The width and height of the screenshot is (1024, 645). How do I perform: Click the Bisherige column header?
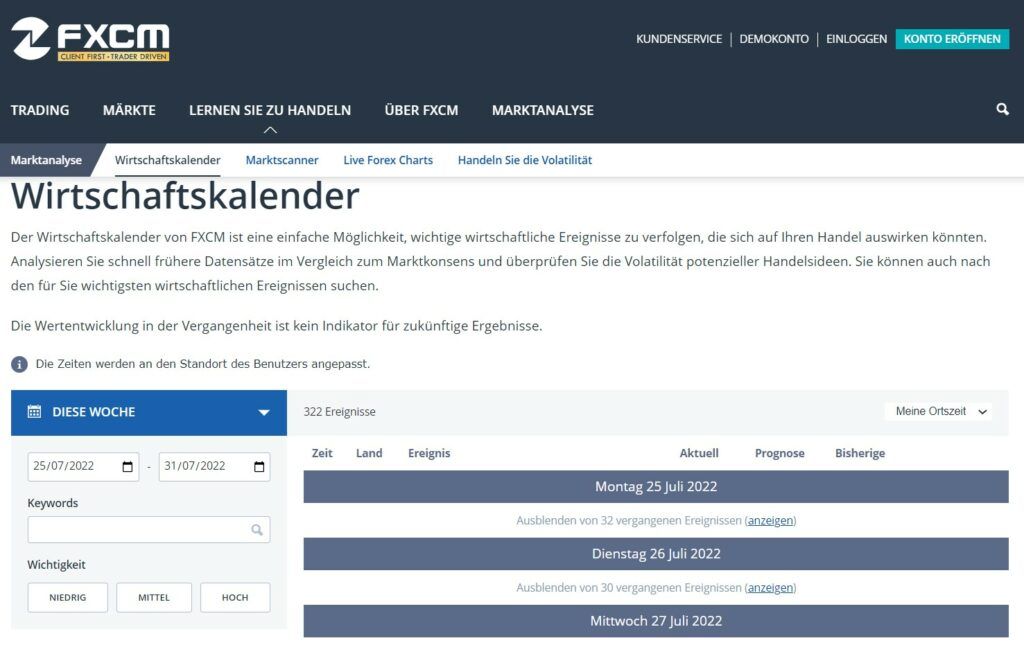[860, 453]
